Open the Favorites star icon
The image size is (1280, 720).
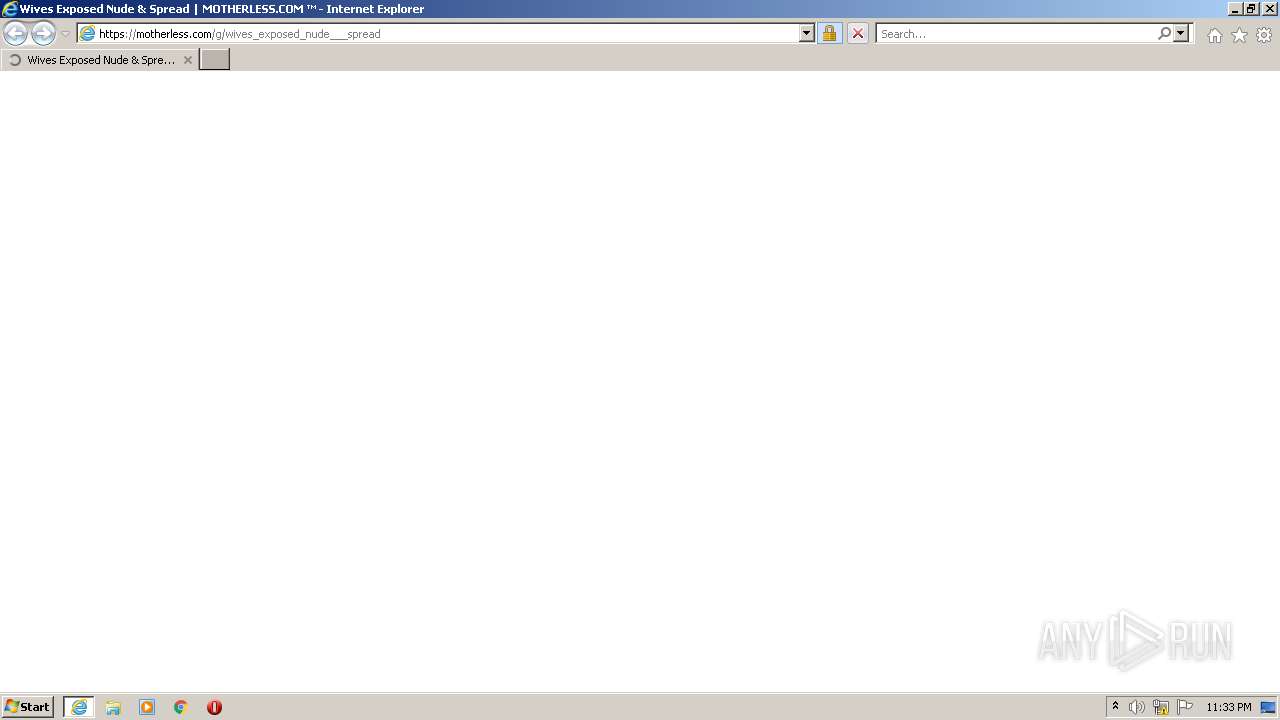coord(1239,35)
